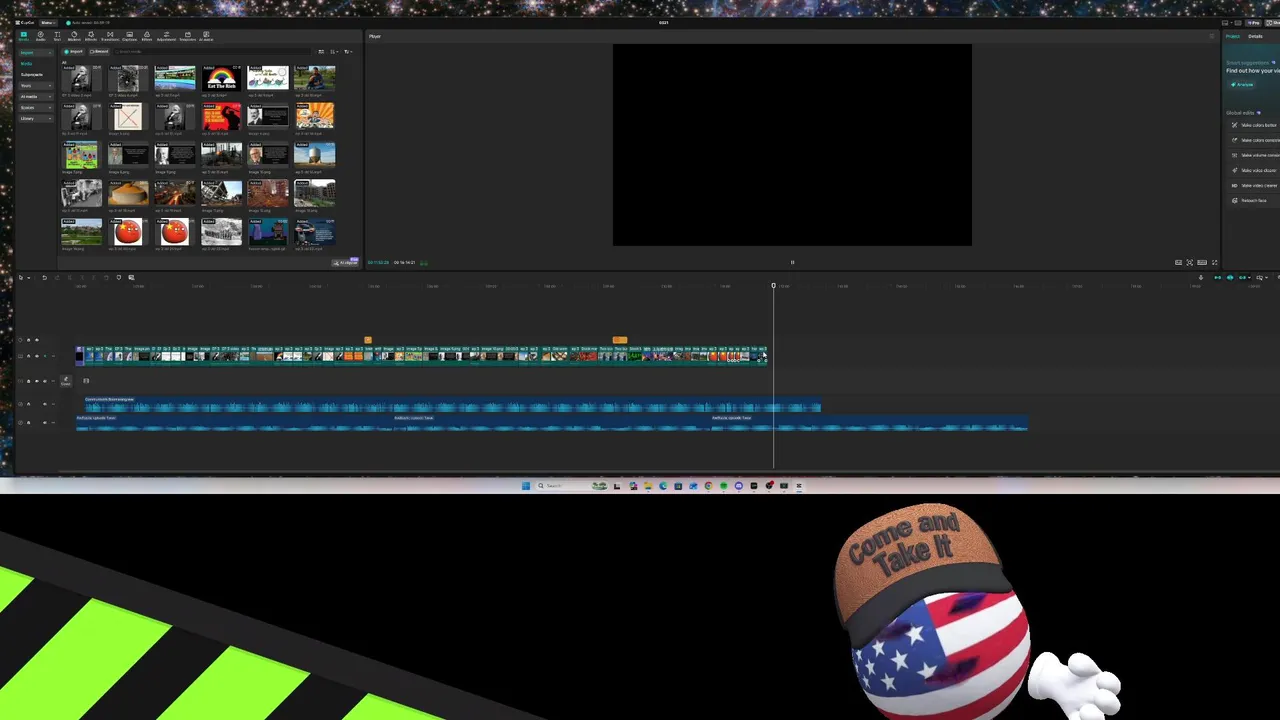Image resolution: width=1280 pixels, height=720 pixels.
Task: Open the Captions tab
Action: [x=130, y=36]
